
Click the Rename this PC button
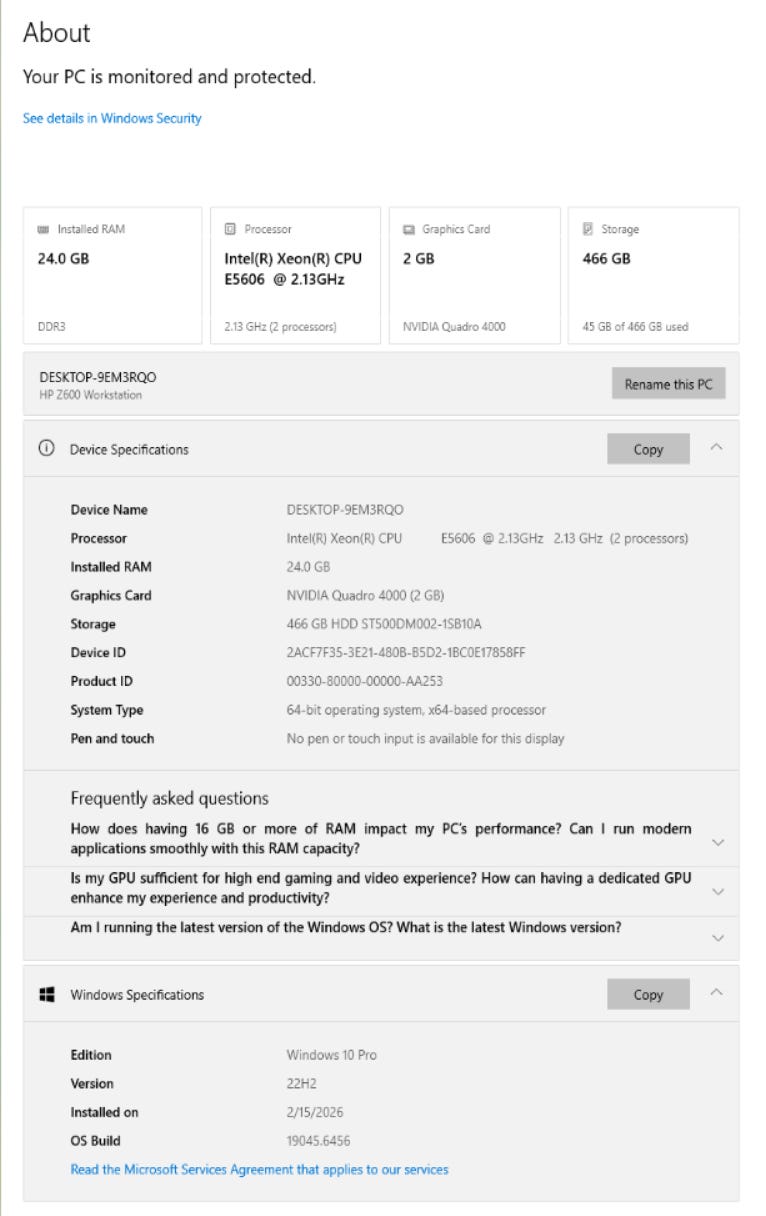(668, 384)
